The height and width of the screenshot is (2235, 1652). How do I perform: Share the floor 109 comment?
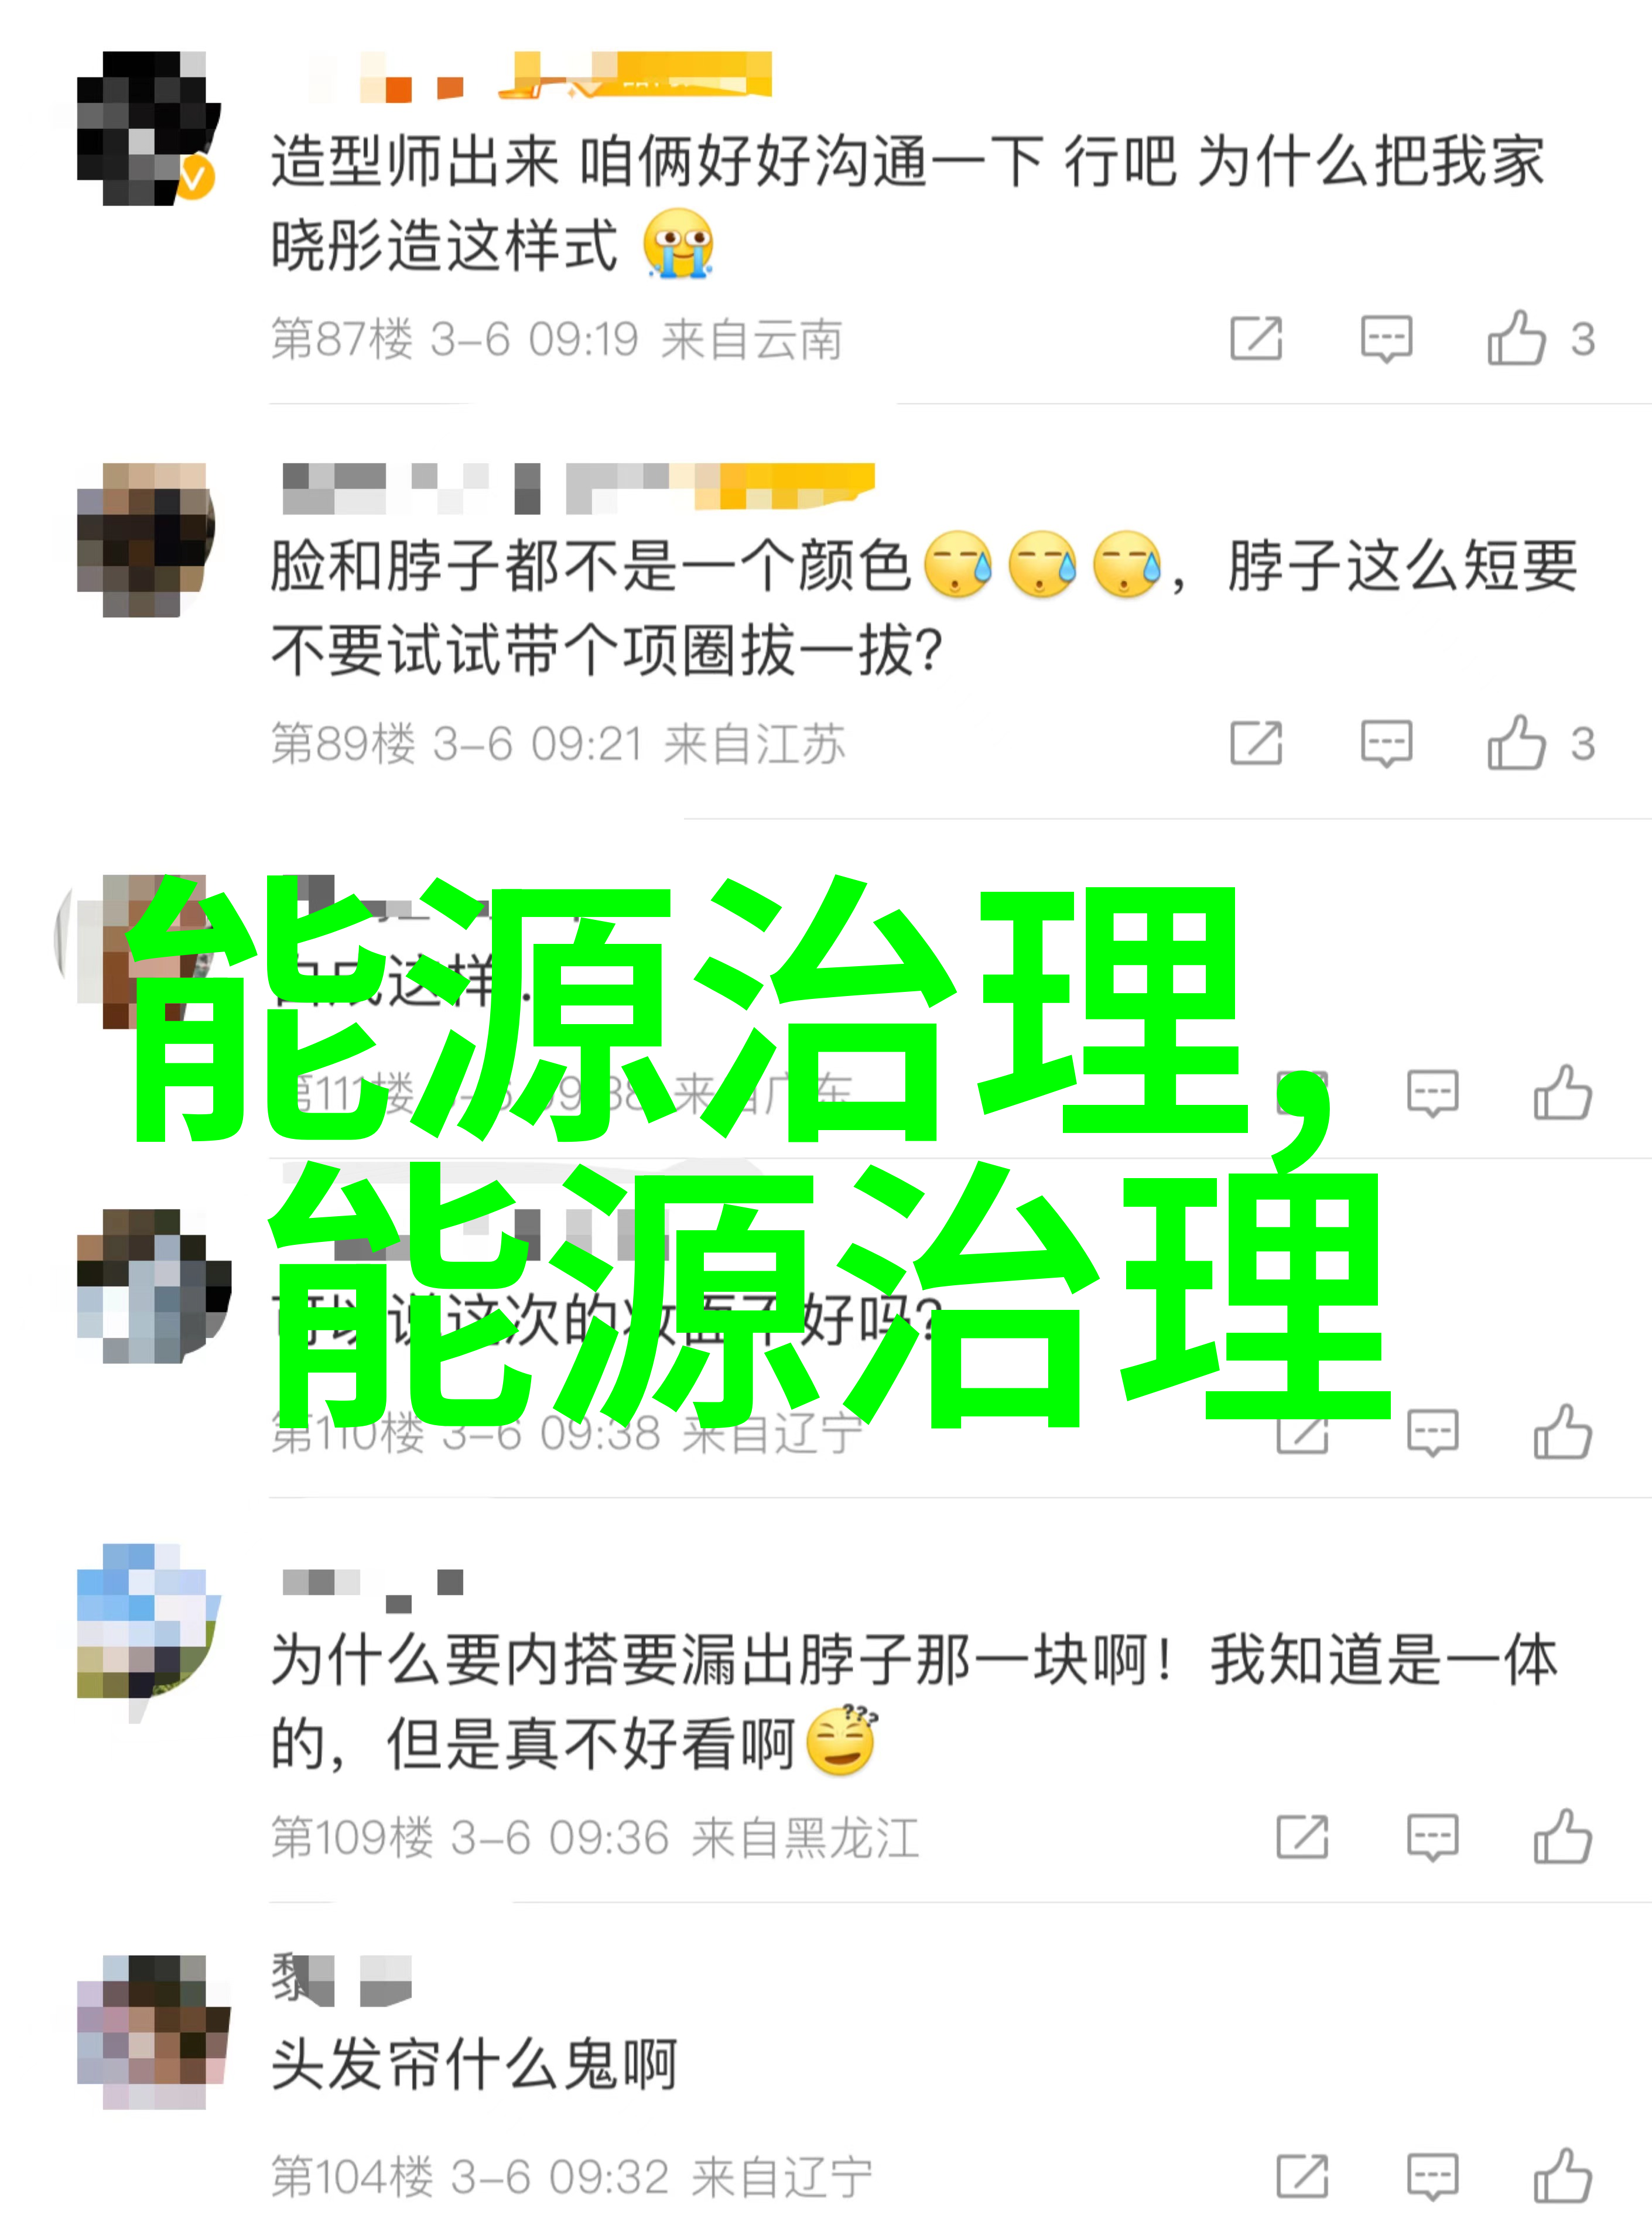coord(1302,1836)
